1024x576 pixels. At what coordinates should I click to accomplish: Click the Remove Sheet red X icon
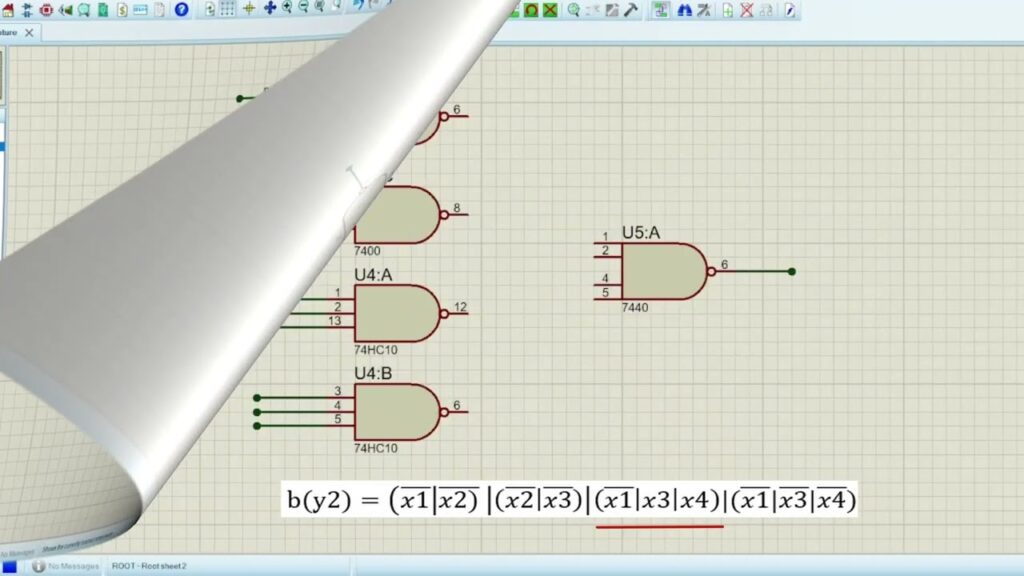click(x=747, y=10)
